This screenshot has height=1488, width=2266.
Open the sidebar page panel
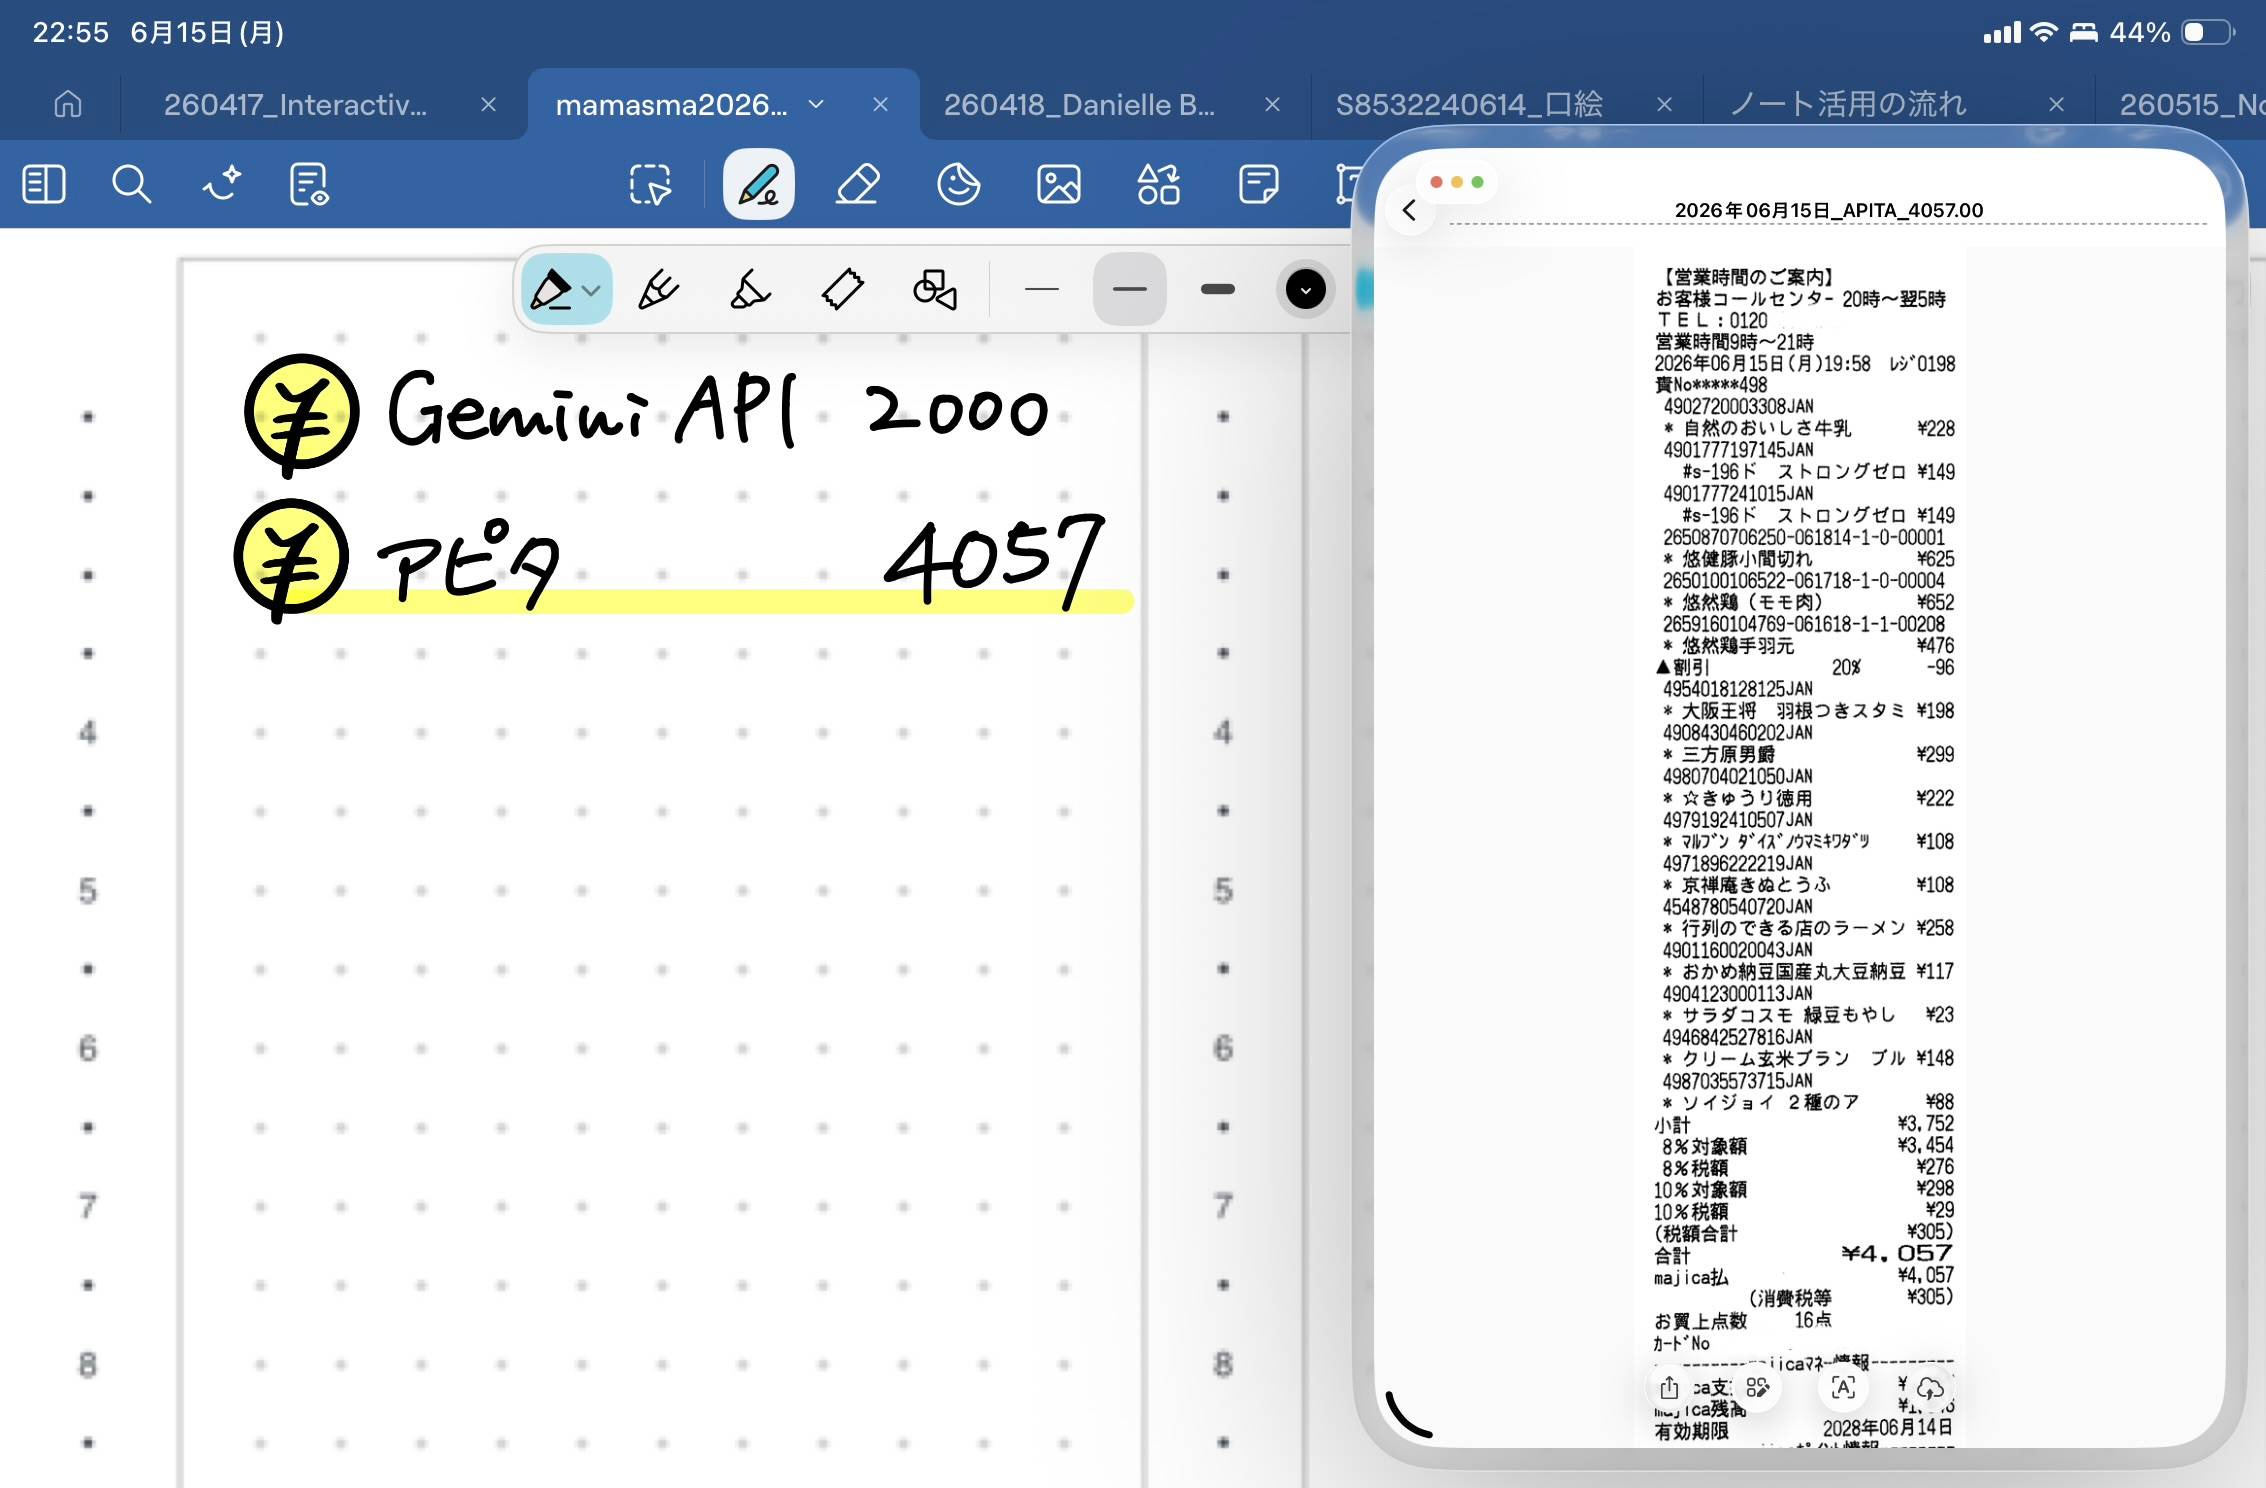(44, 185)
